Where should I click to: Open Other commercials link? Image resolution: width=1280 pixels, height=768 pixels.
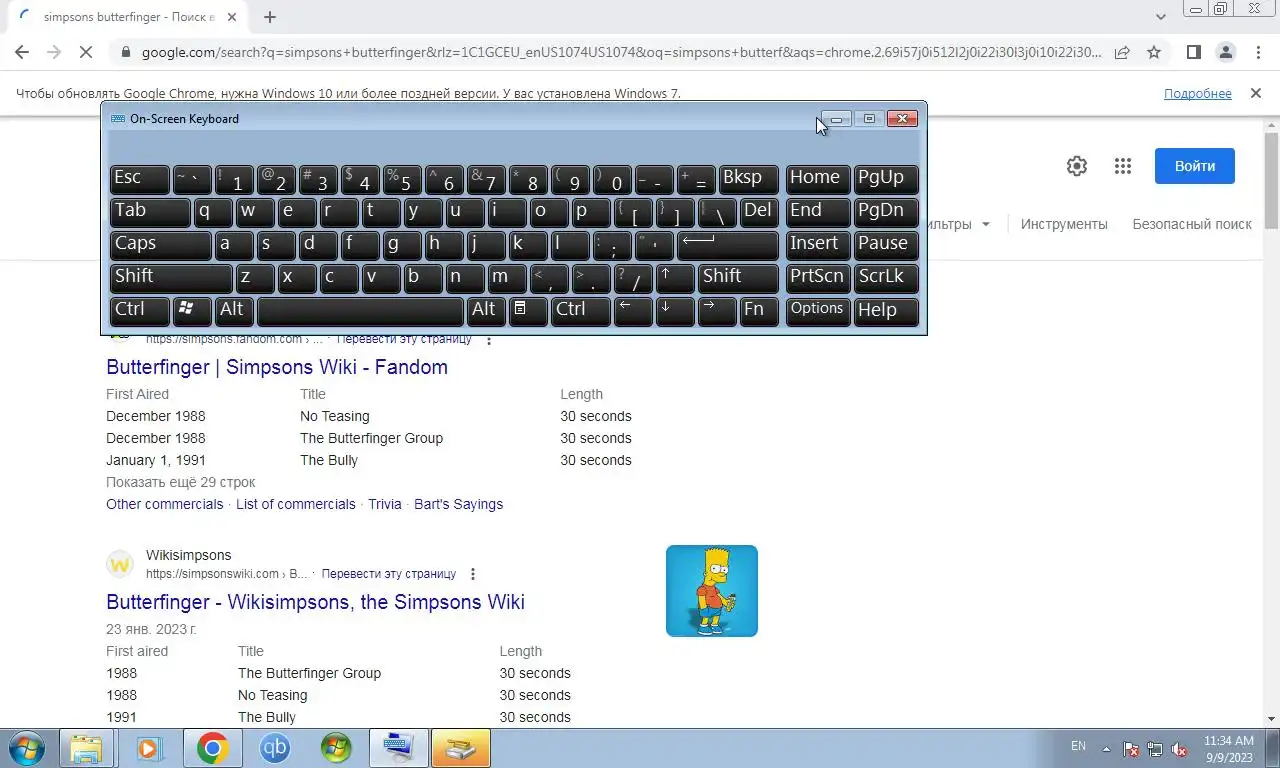pyautogui.click(x=165, y=504)
